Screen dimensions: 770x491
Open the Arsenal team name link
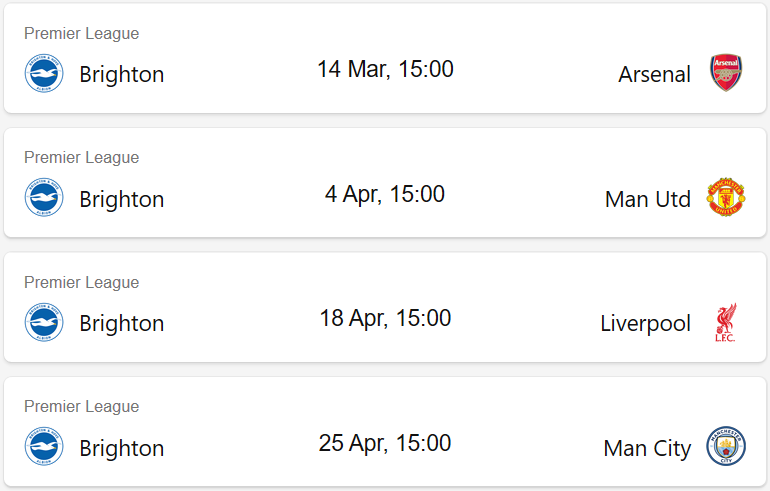coord(654,75)
